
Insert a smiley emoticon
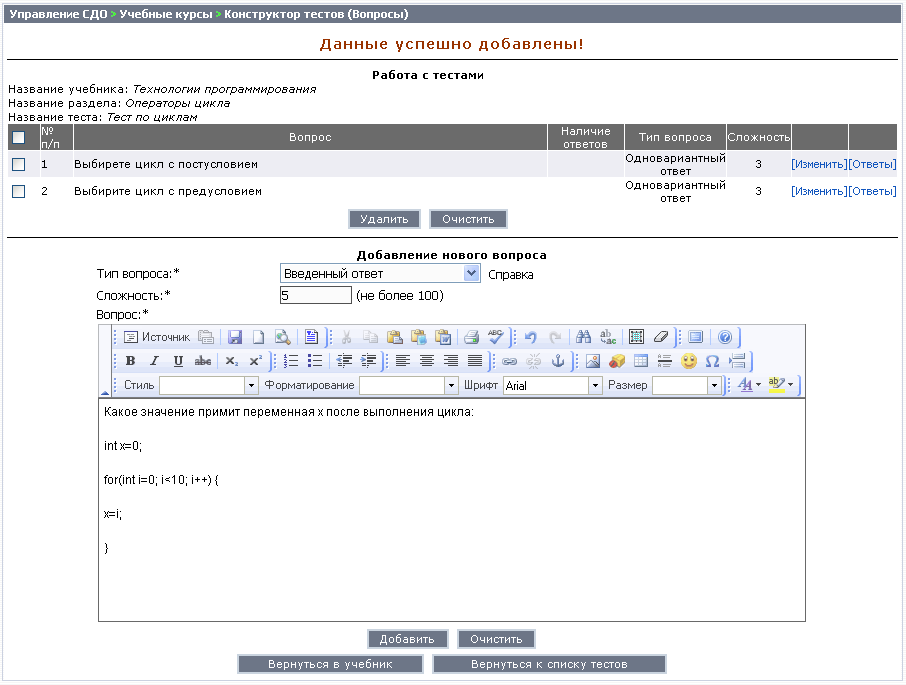coord(689,361)
